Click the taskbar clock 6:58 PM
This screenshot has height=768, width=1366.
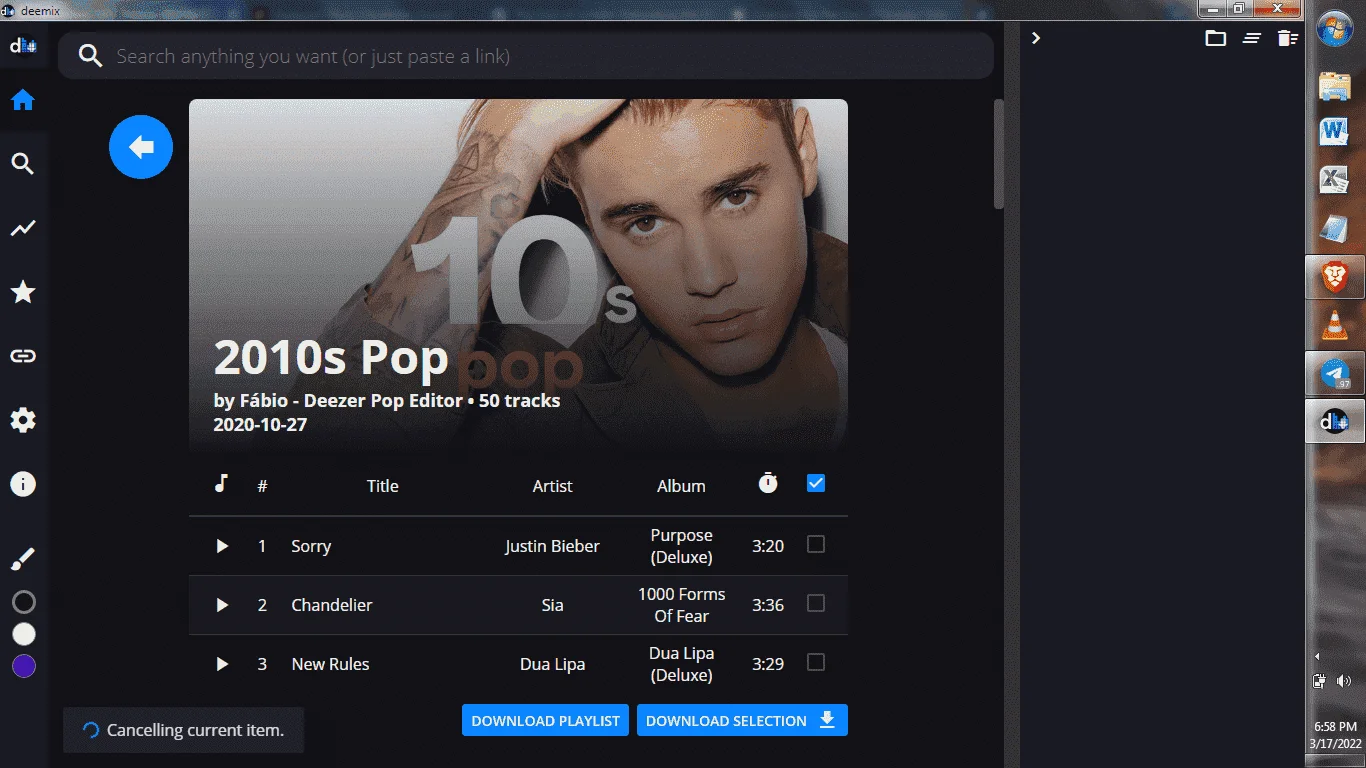click(x=1336, y=726)
